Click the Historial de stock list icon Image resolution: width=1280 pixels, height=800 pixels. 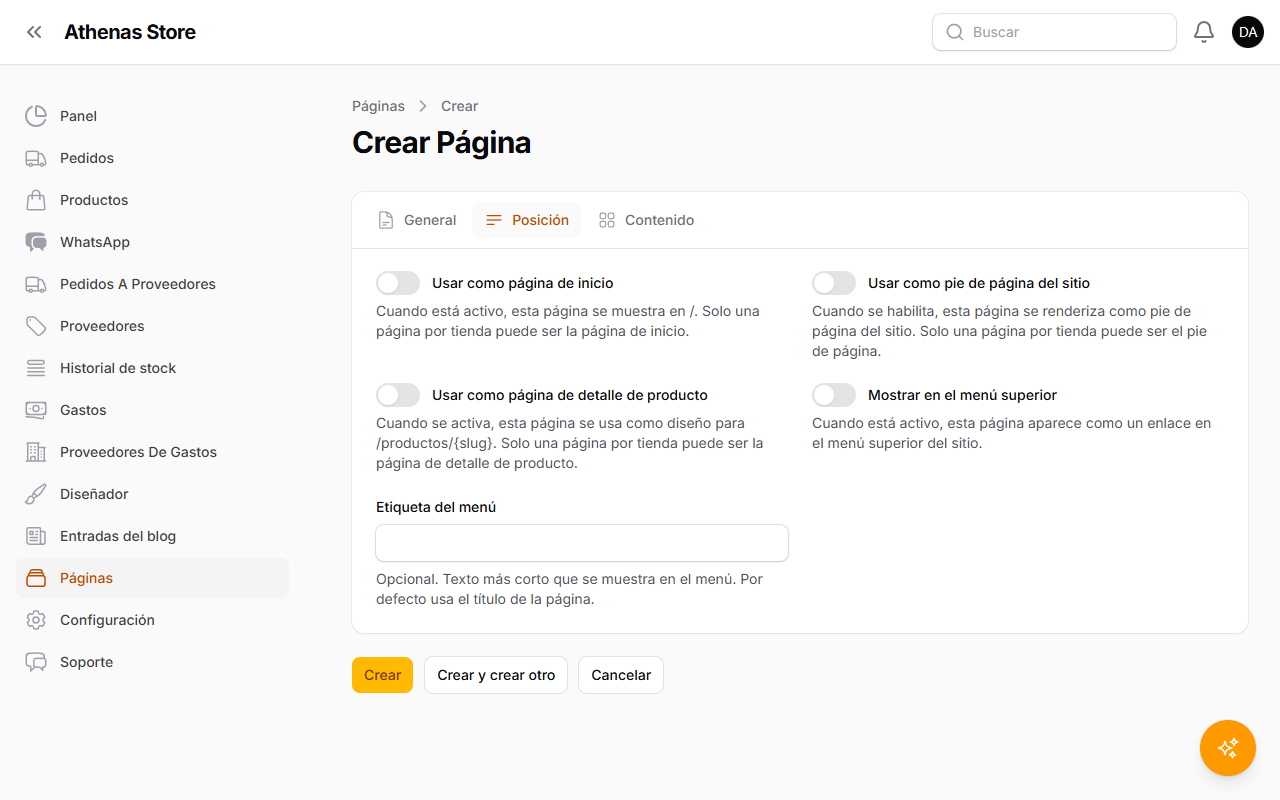(x=36, y=368)
